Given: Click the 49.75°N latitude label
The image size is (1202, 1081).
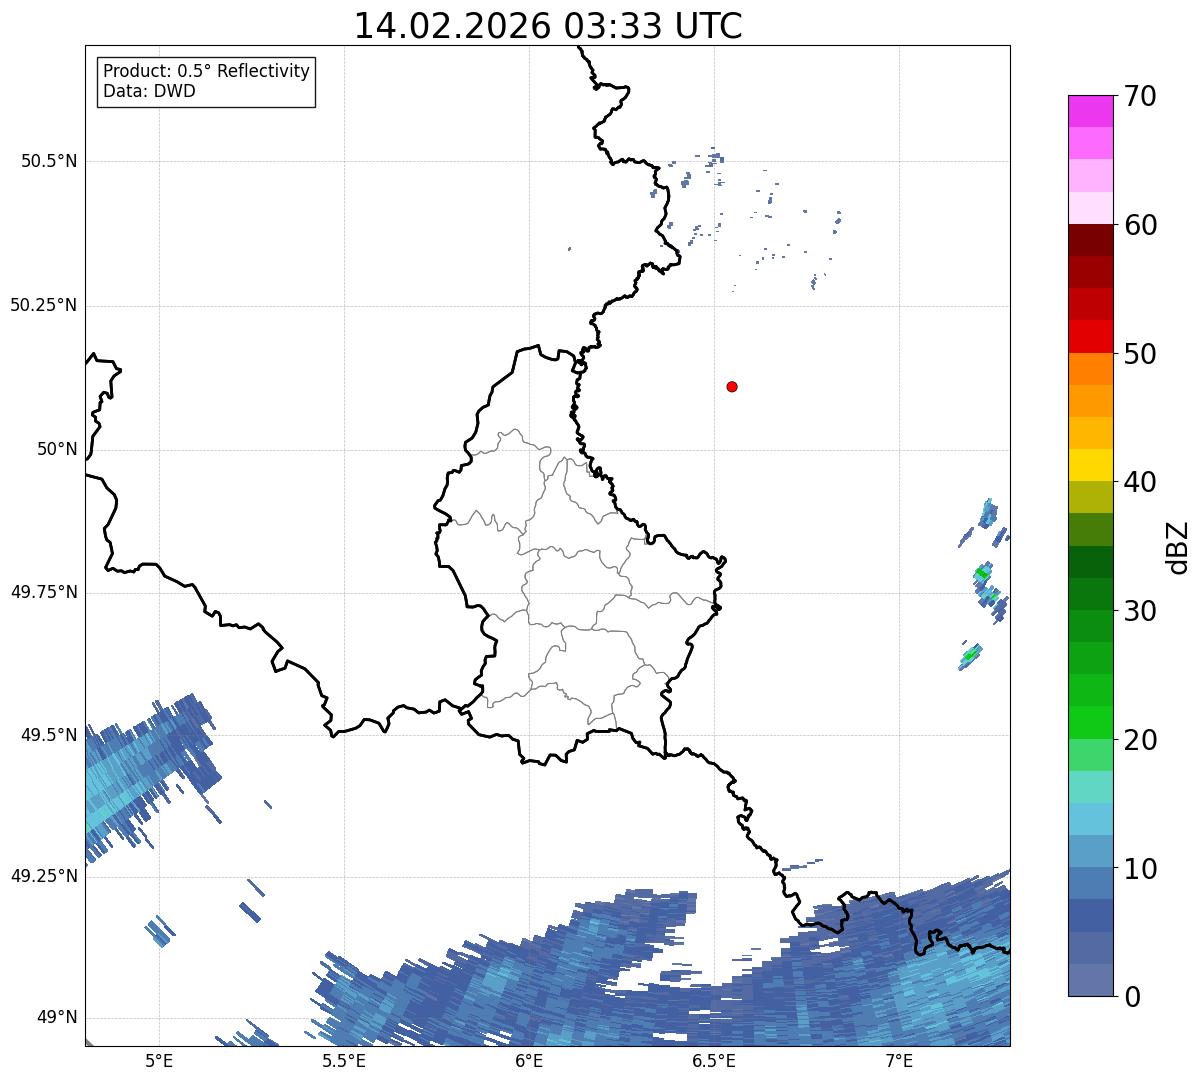Looking at the screenshot, I should (43, 592).
